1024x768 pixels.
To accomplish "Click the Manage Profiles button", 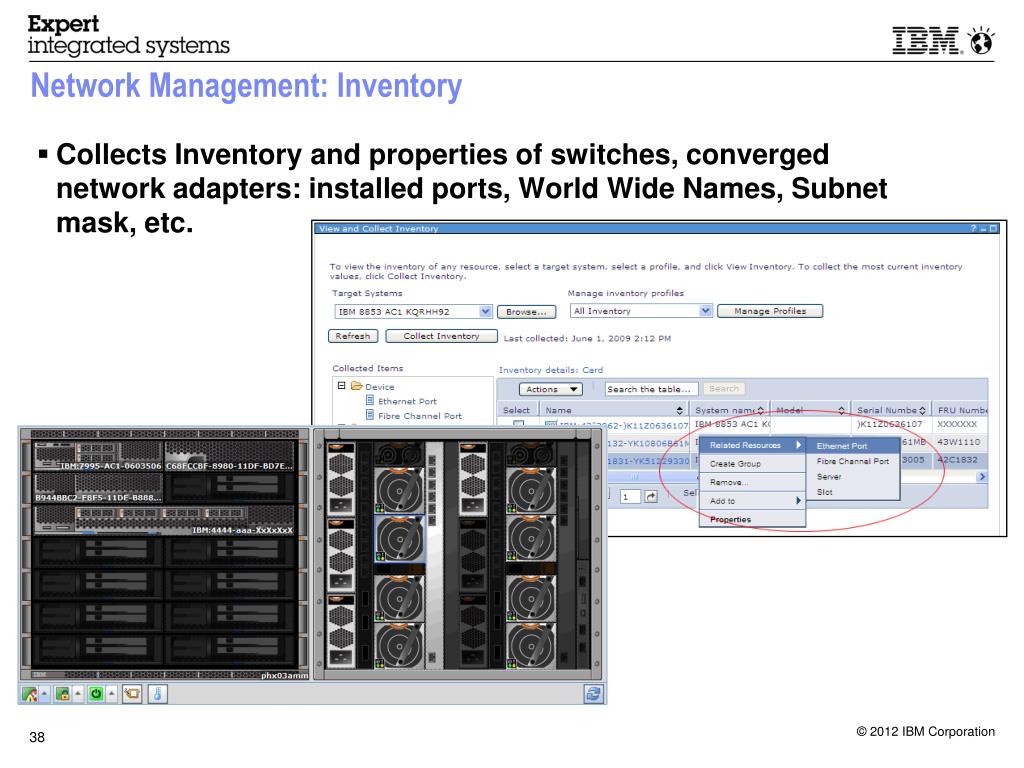I will click(770, 311).
